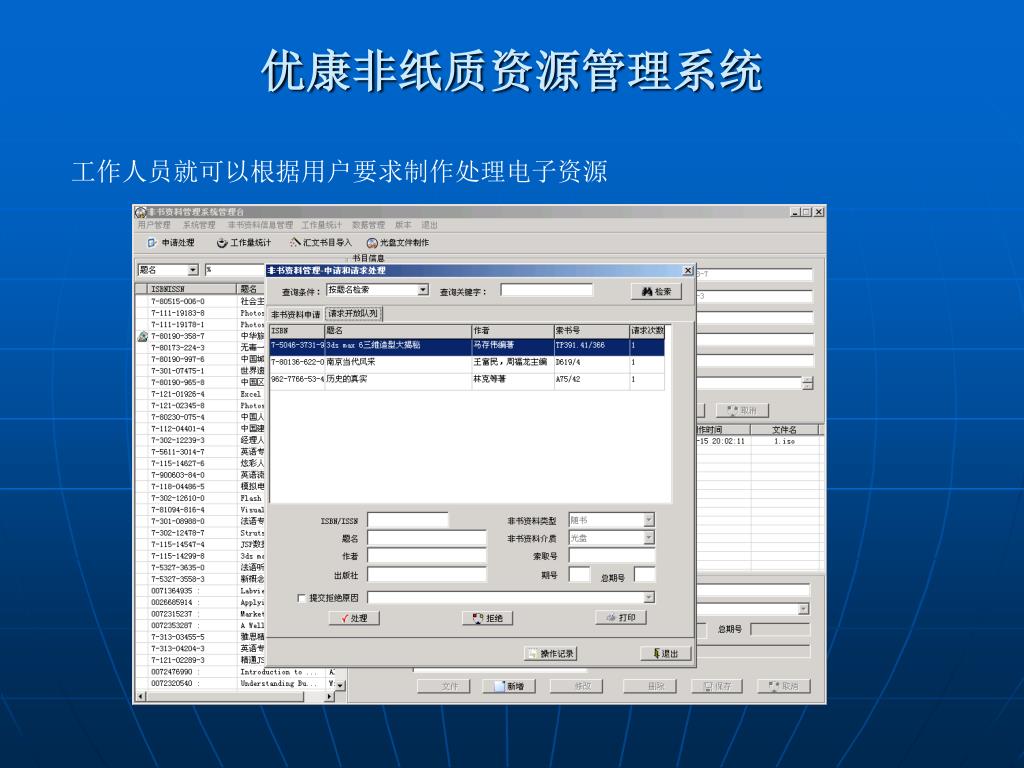
Task: Click 新增 add button in main window
Action: pos(509,686)
